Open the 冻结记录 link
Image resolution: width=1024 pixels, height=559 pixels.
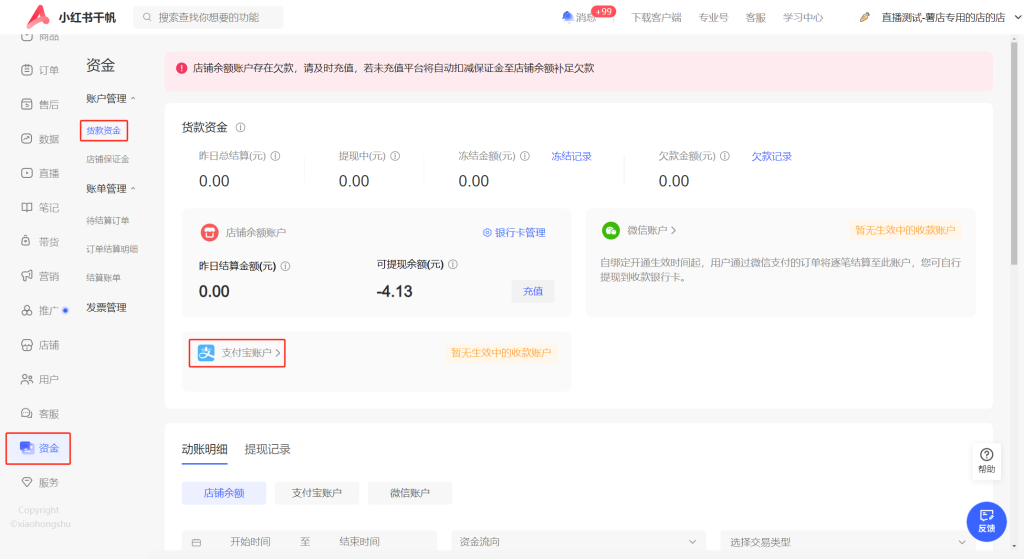[571, 157]
